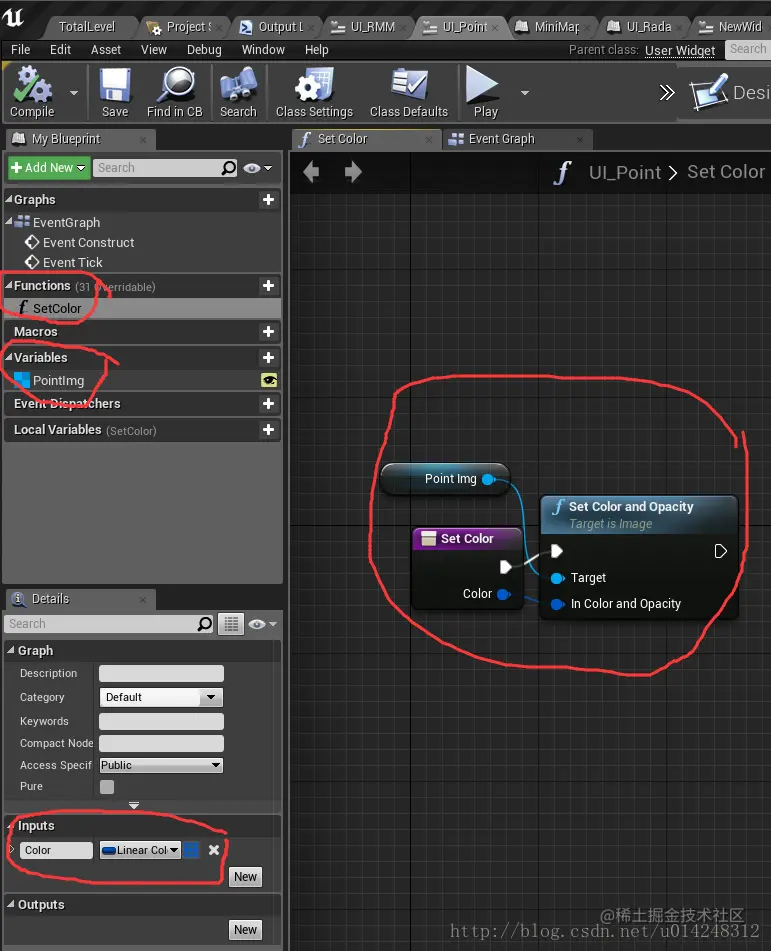Remove Color input with X icon
Screen dimensions: 771x951
(x=214, y=850)
